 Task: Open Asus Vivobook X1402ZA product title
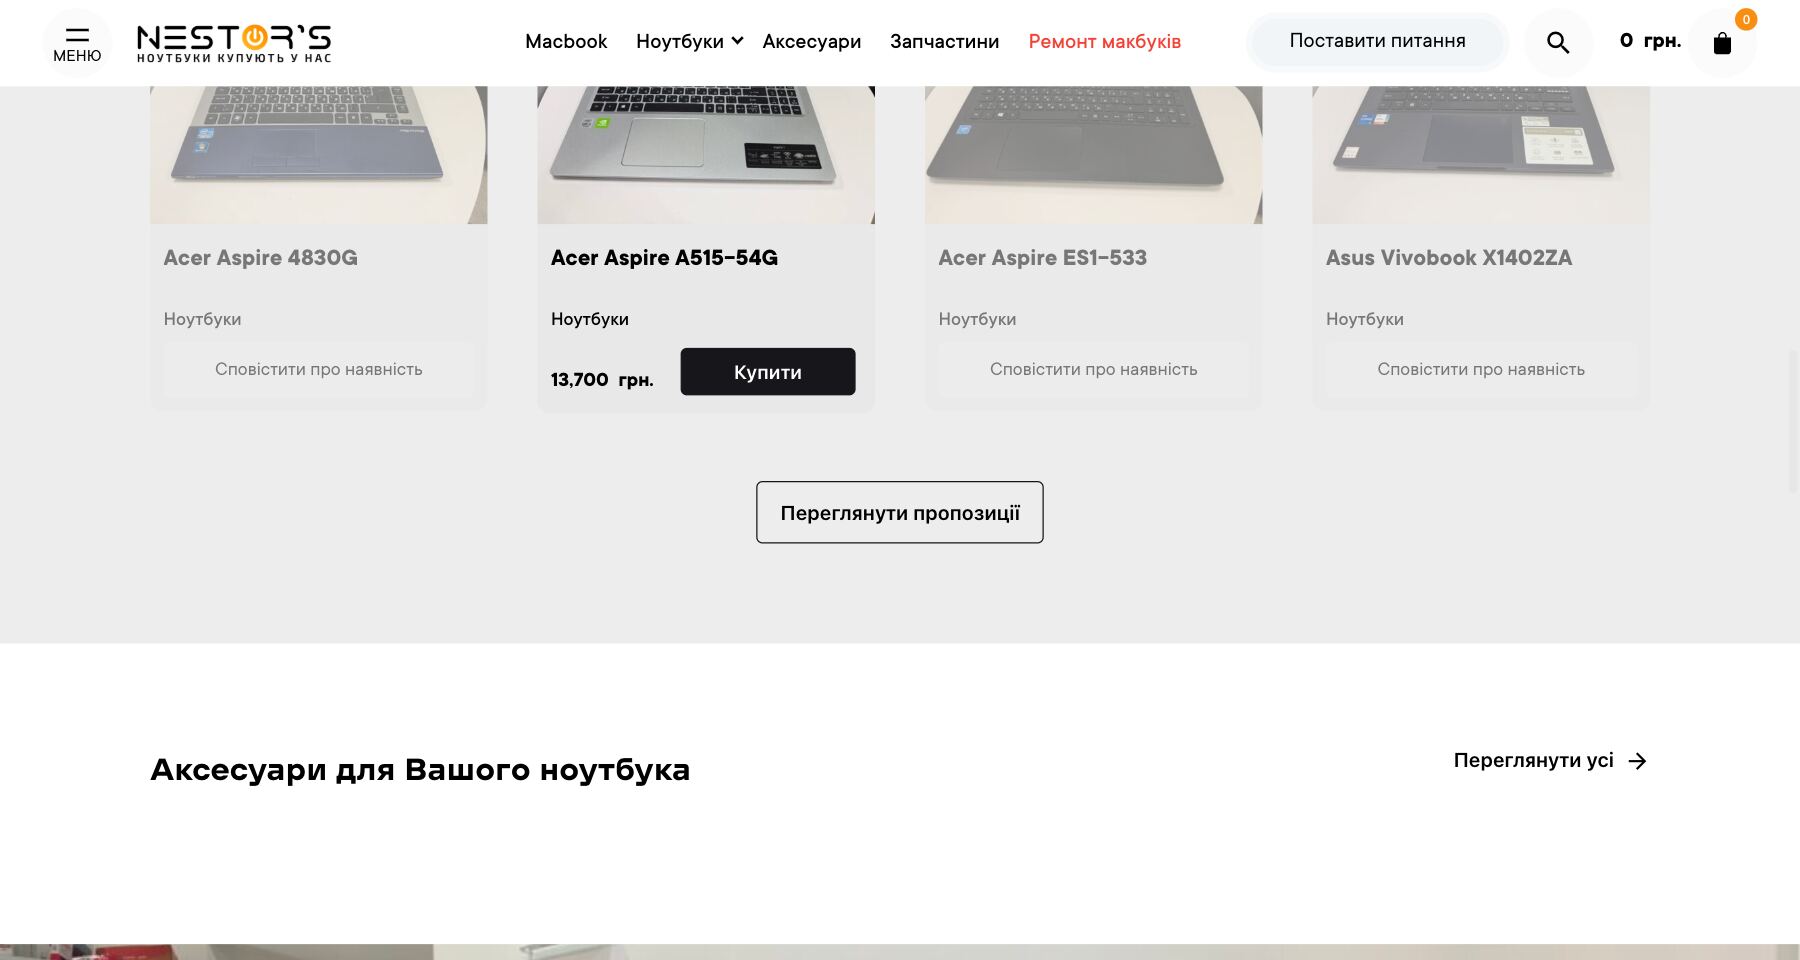click(1449, 258)
